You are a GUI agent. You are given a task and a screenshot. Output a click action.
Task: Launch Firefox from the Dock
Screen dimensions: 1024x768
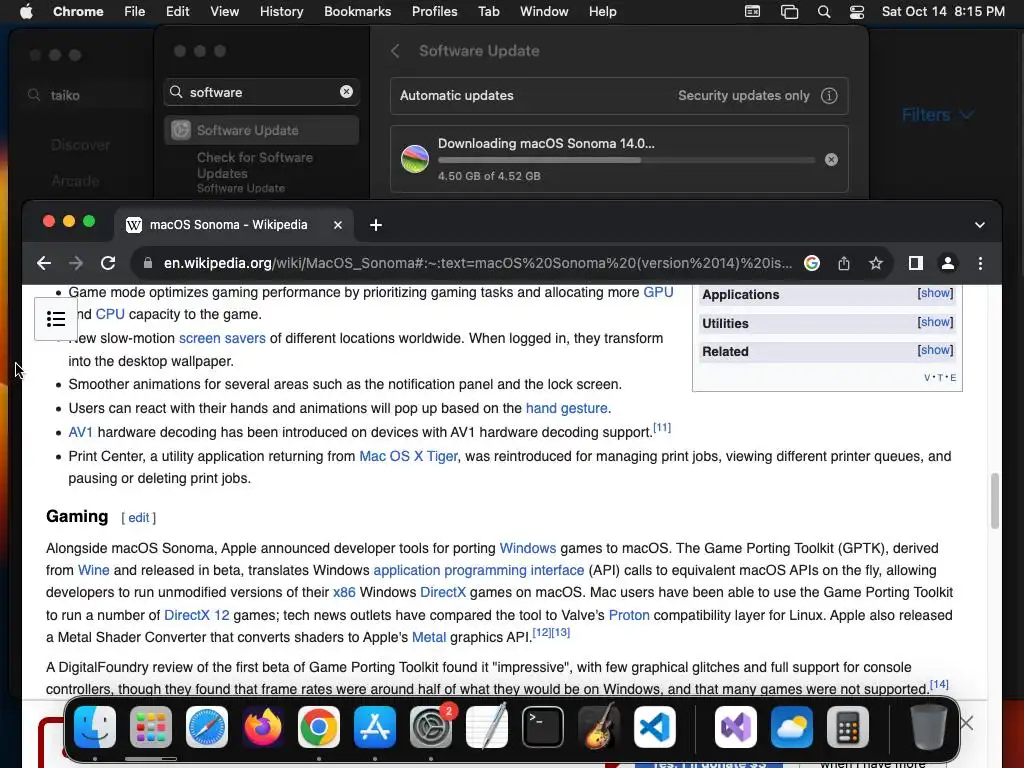tap(263, 727)
